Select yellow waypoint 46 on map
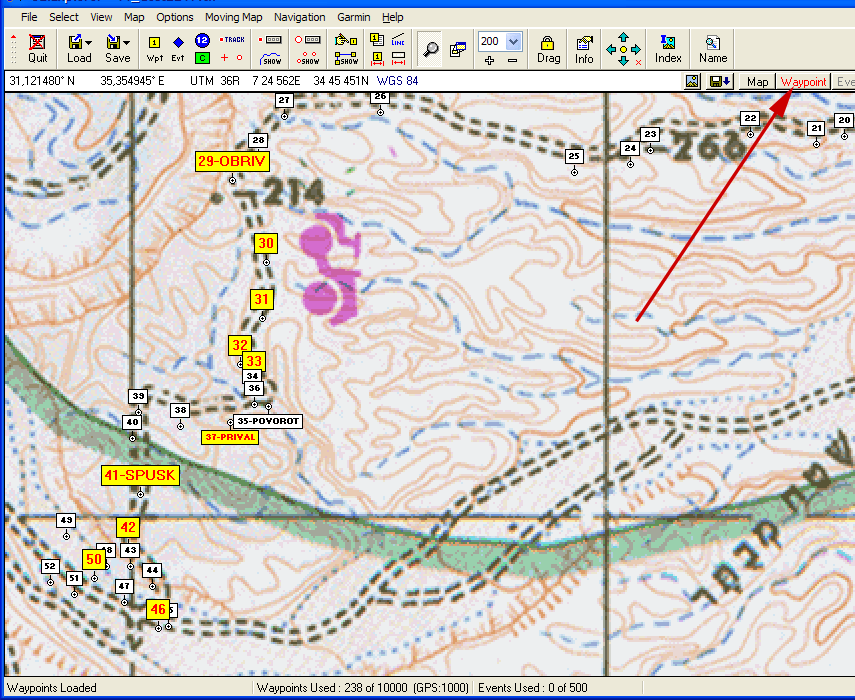Screen dimensions: 855x700 point(158,610)
